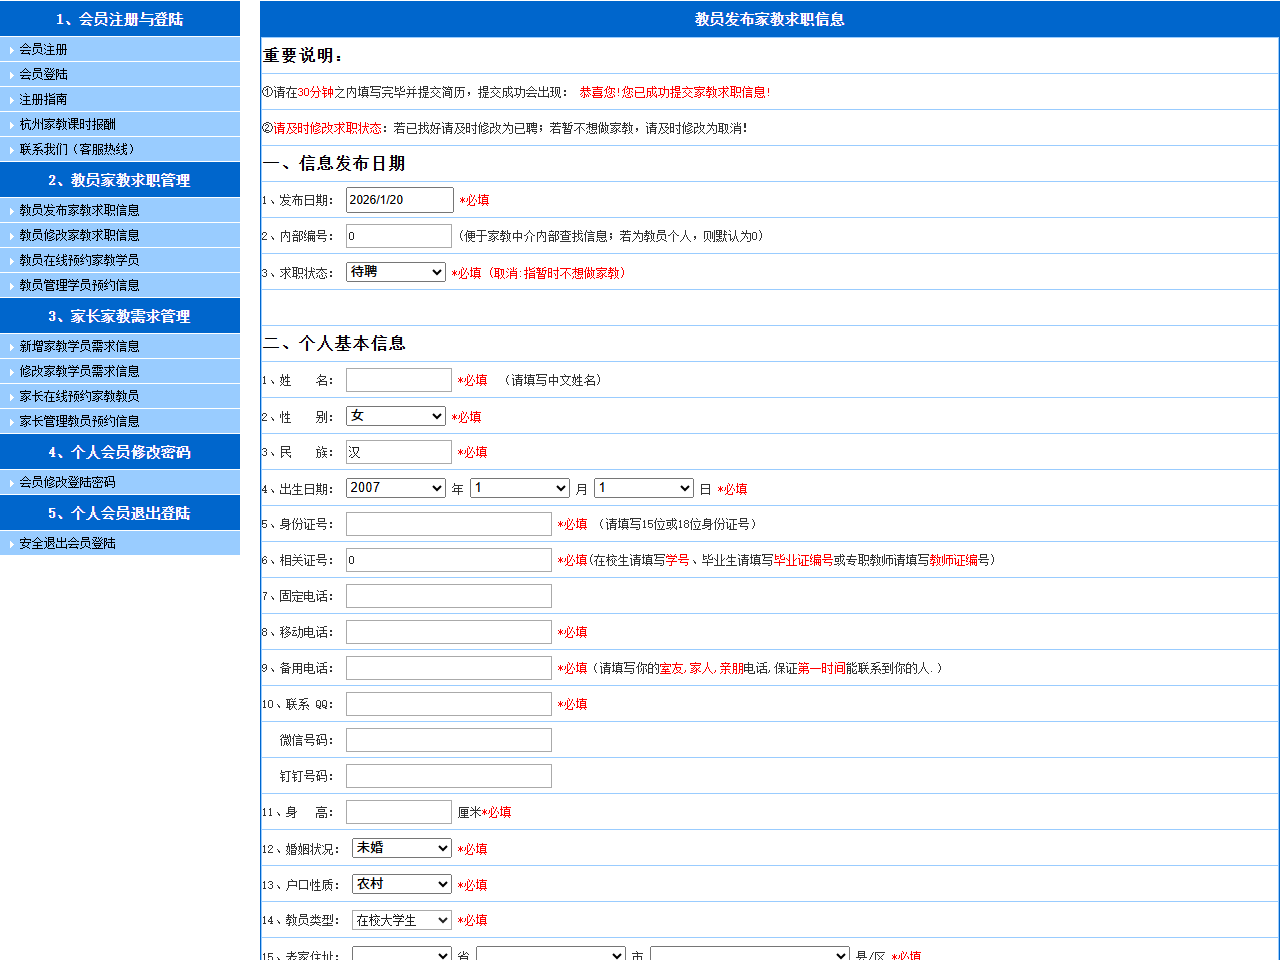Open the 会员登陆 sidebar link
This screenshot has height=960, width=1280.
click(x=43, y=74)
